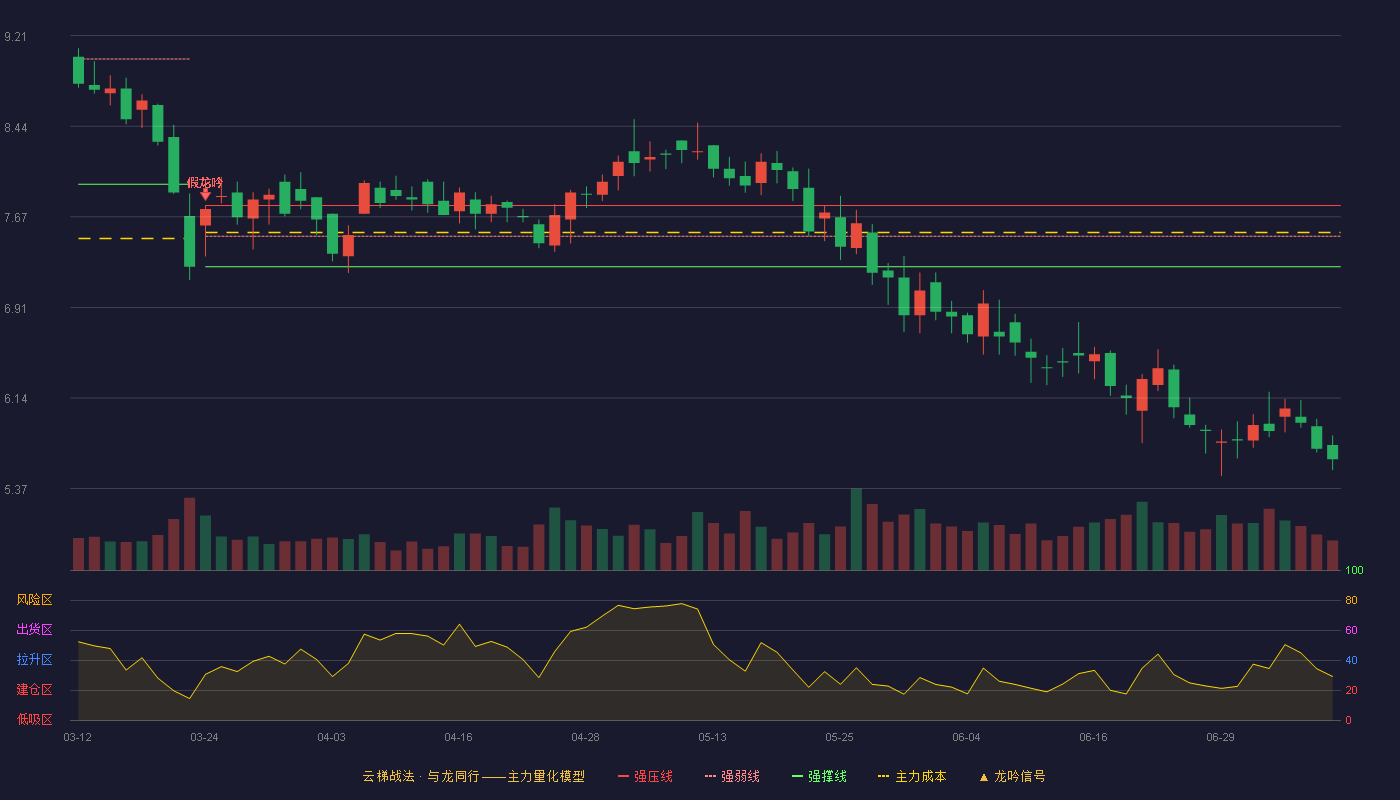
Task: Click the 低吸区 zone label
Action: point(34,720)
